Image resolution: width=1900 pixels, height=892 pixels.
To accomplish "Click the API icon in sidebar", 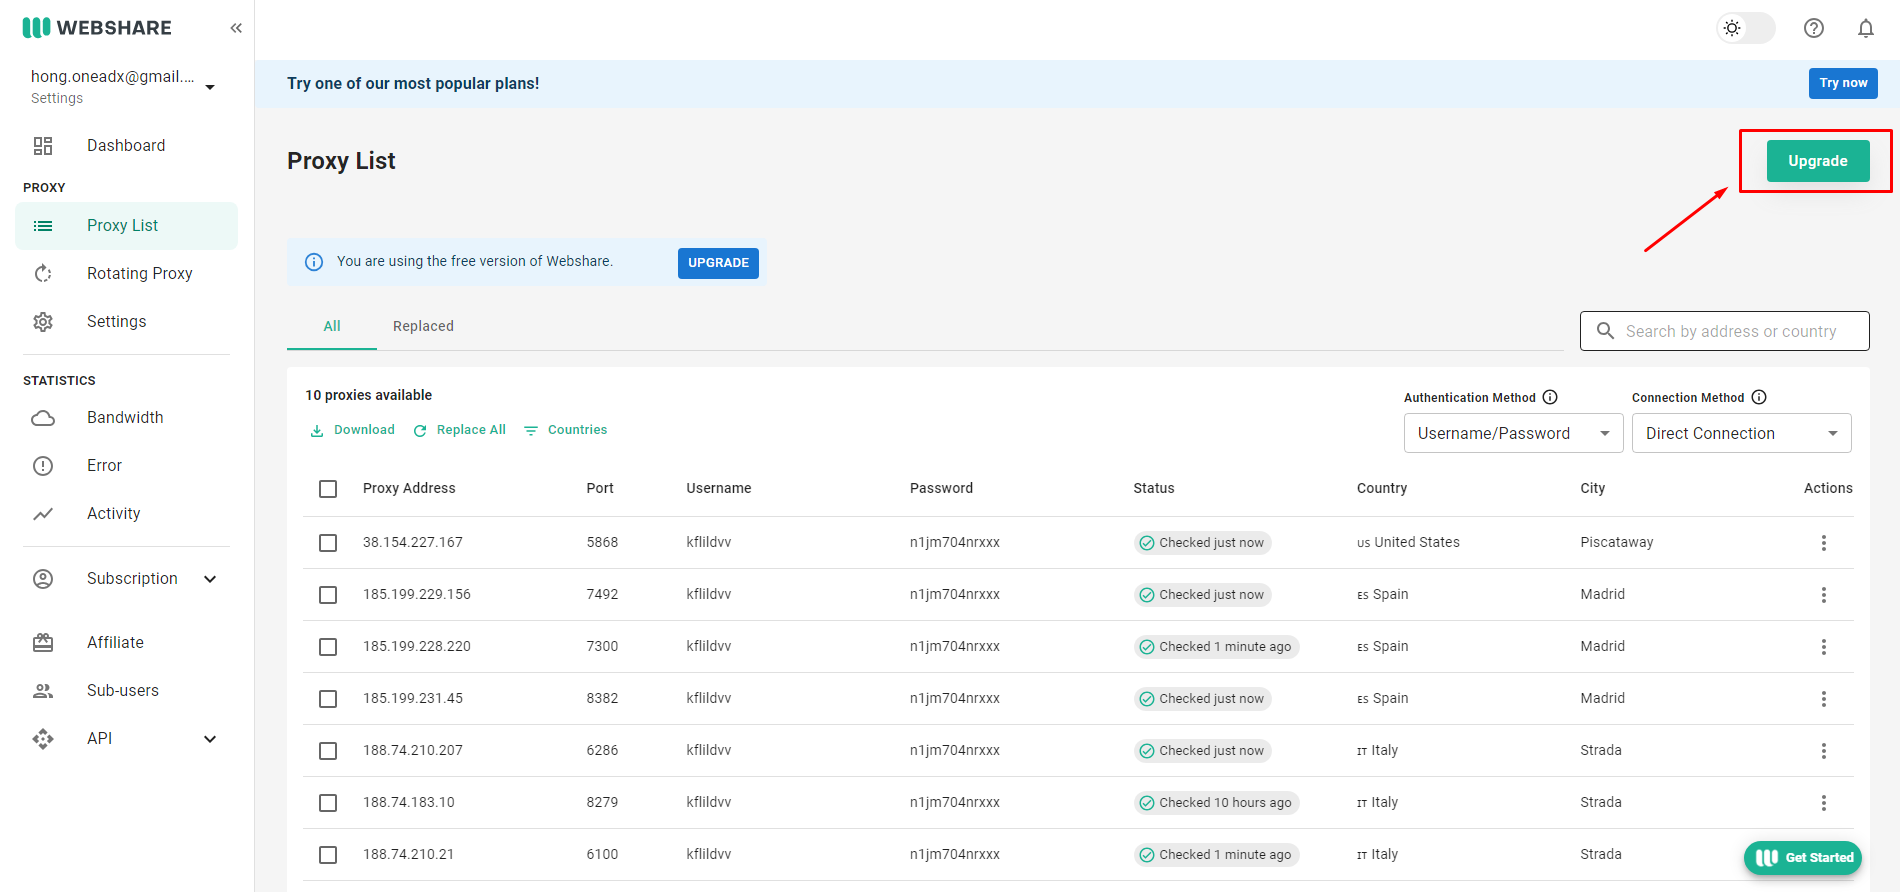I will [43, 739].
